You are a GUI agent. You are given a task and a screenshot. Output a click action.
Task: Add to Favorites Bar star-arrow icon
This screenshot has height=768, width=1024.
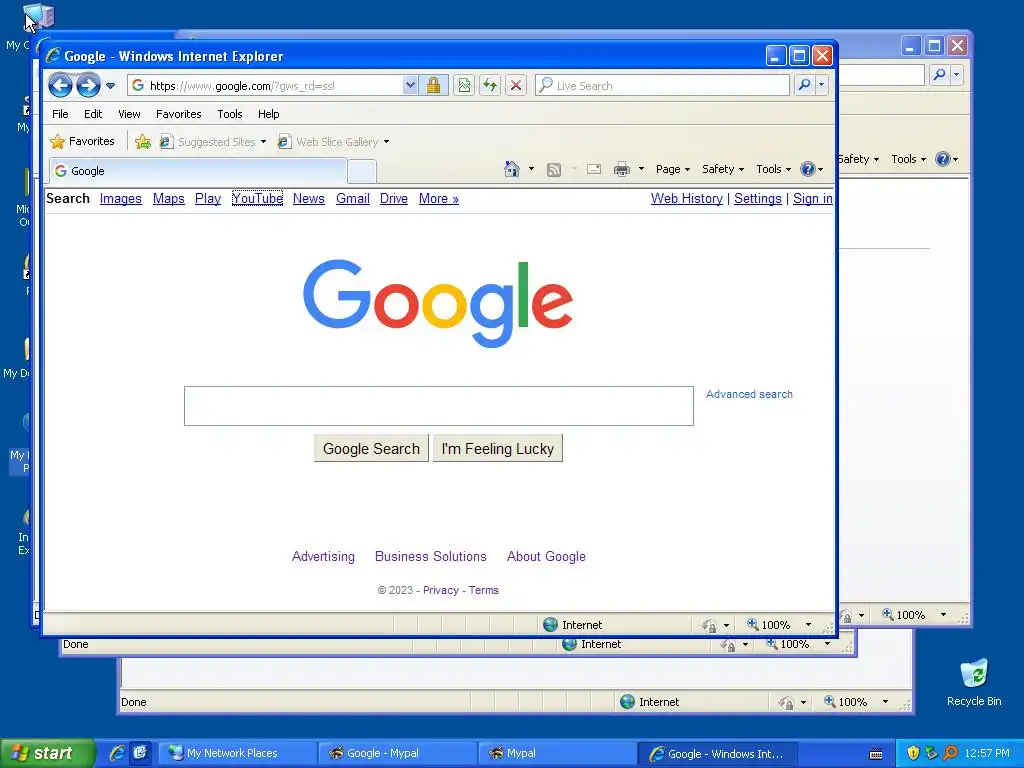pyautogui.click(x=143, y=142)
